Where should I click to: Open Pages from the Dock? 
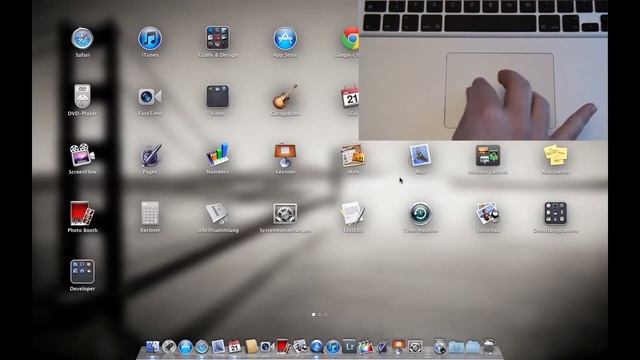coord(382,347)
